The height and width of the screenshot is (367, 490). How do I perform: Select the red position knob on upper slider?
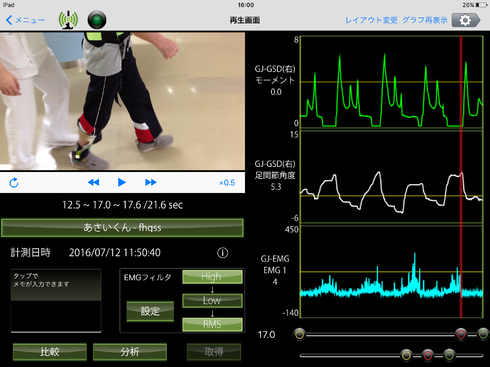tap(461, 334)
